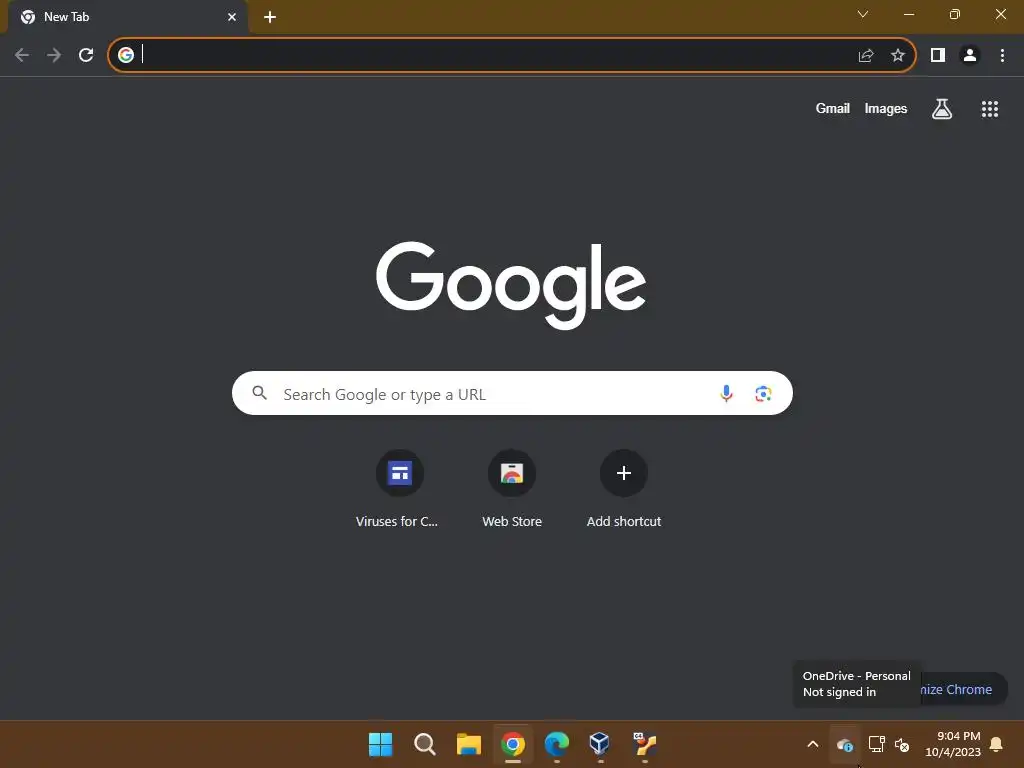
Task: Open File Explorer from the taskbar
Action: [468, 744]
